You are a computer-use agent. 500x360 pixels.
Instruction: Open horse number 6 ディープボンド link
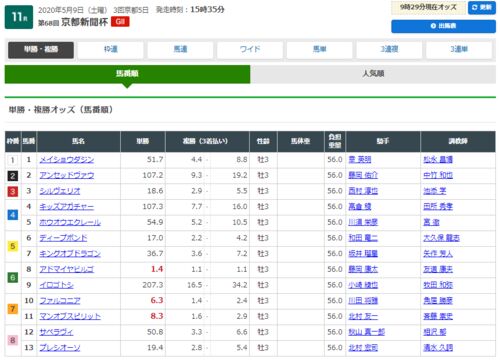pos(63,238)
